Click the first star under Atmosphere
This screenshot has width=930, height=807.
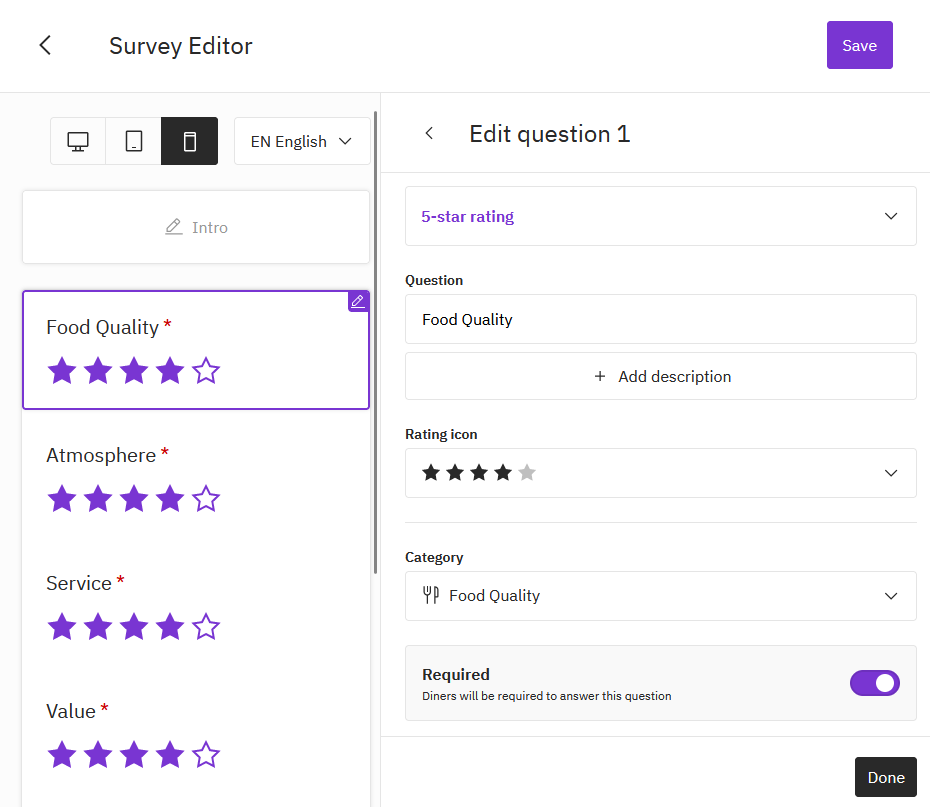[62, 499]
